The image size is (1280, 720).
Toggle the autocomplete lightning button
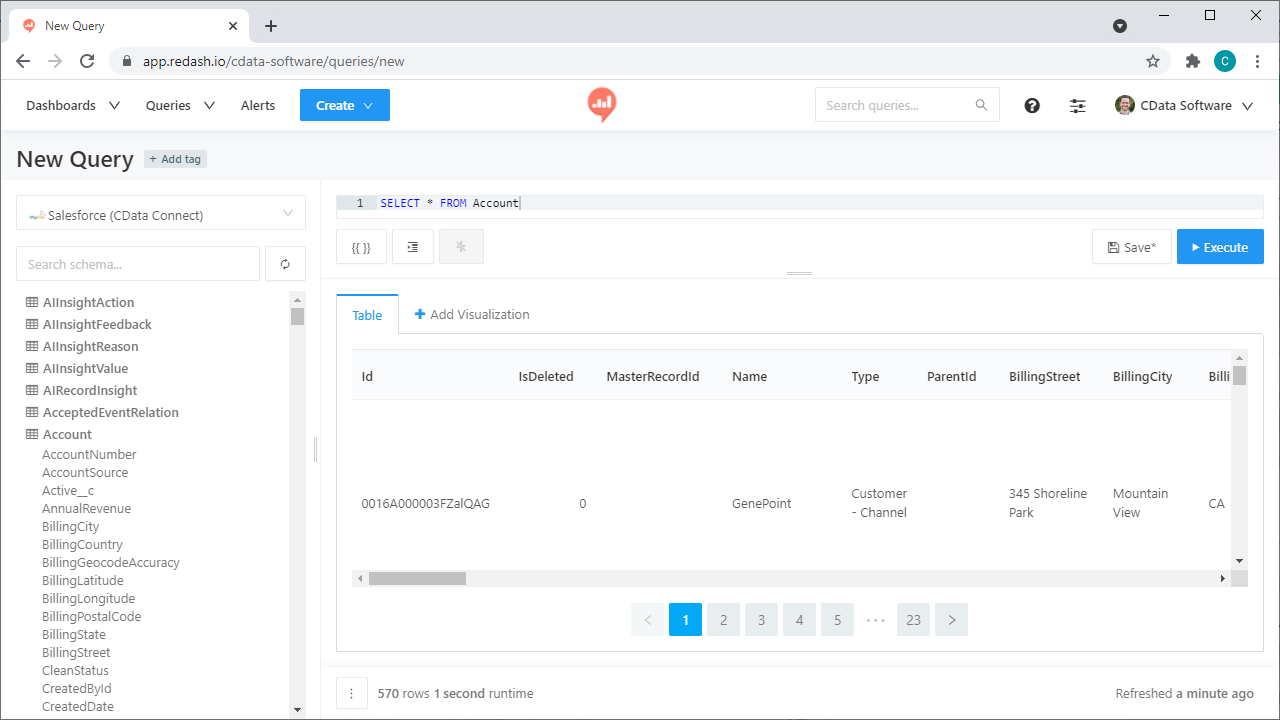pyautogui.click(x=461, y=247)
